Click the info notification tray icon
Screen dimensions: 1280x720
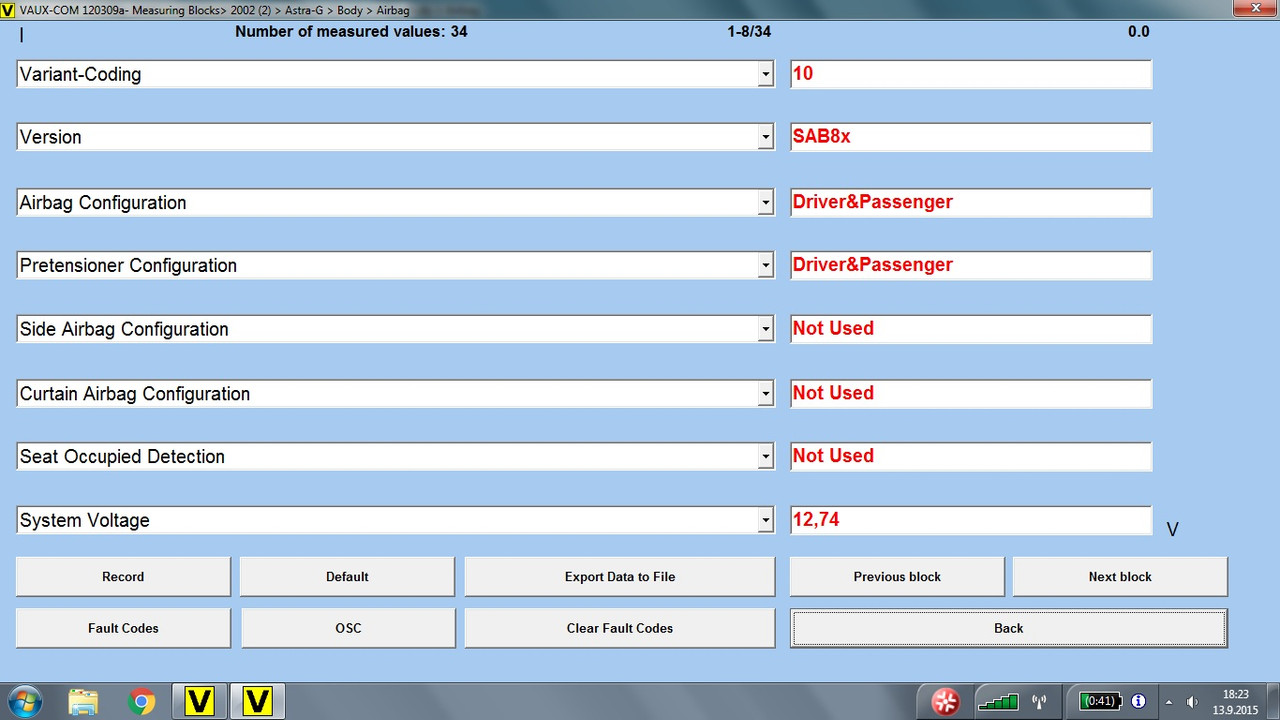(1138, 702)
